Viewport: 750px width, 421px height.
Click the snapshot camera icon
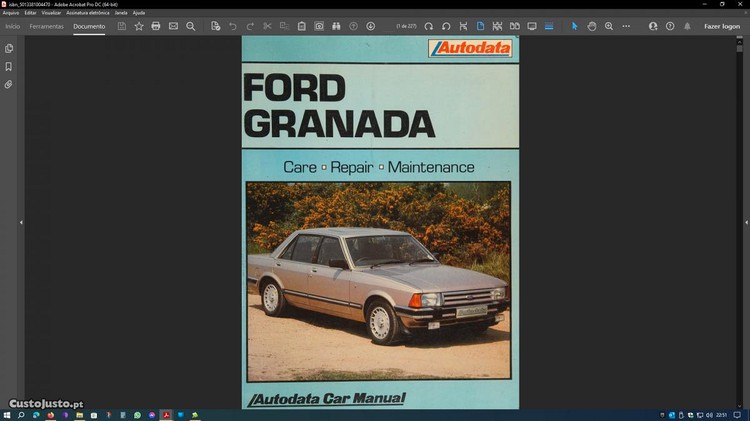pyautogui.click(x=319, y=26)
